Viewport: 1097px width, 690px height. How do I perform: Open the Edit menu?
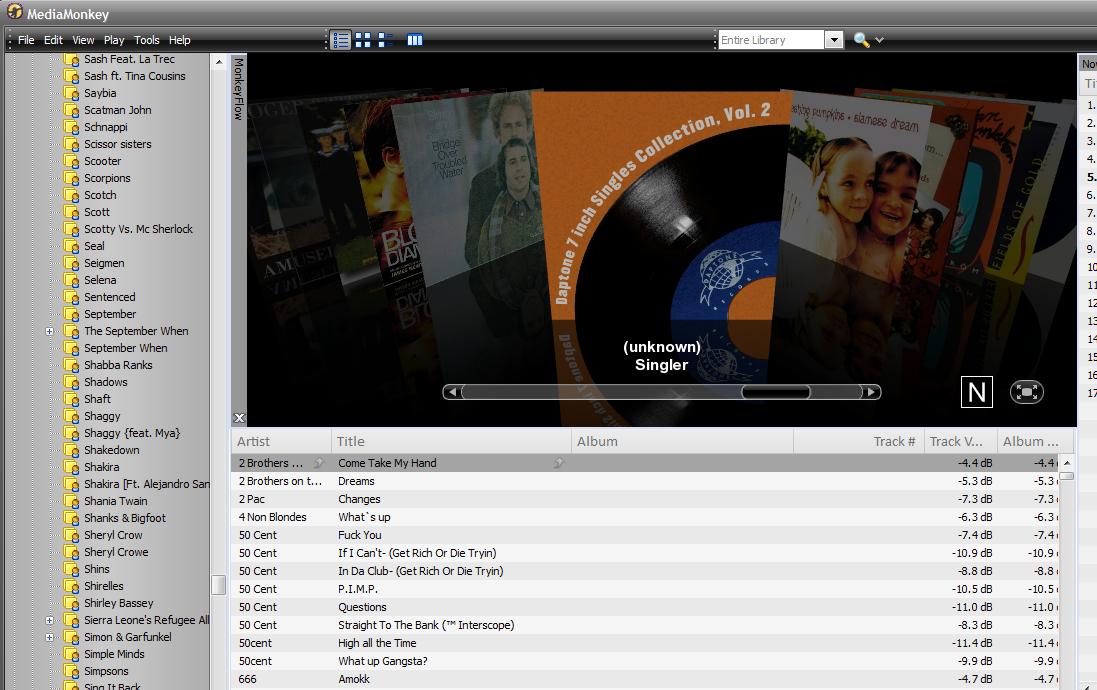53,40
